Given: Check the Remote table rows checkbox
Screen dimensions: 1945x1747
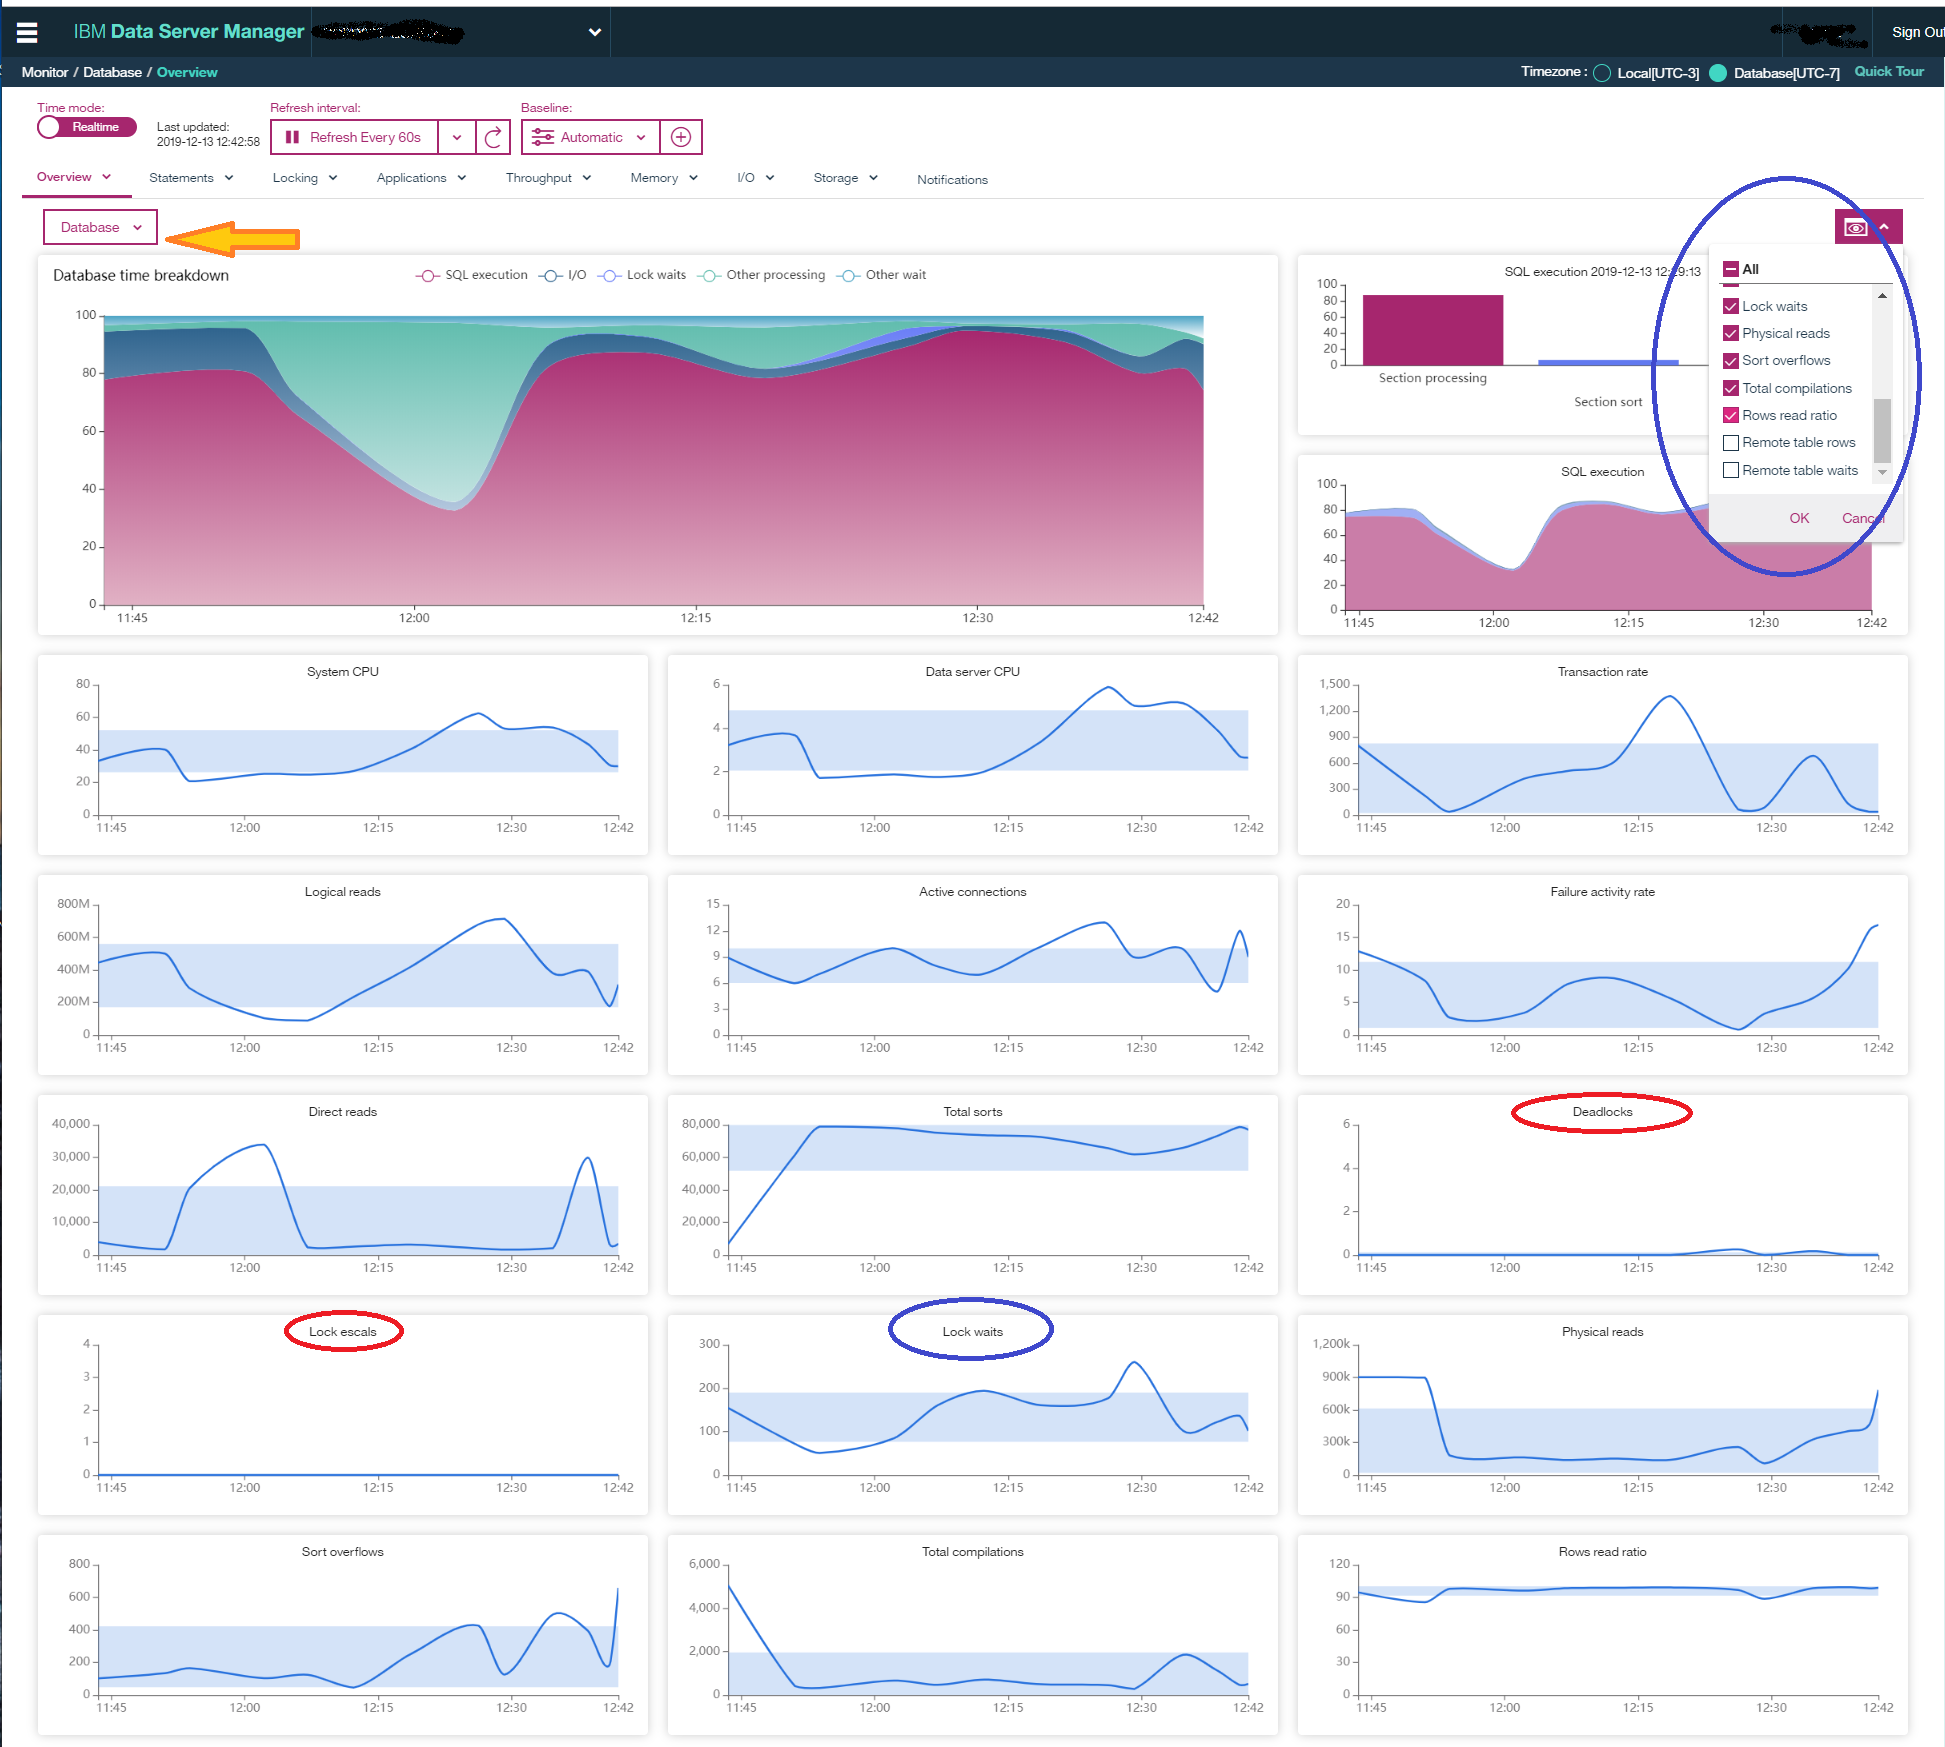Looking at the screenshot, I should [x=1731, y=443].
